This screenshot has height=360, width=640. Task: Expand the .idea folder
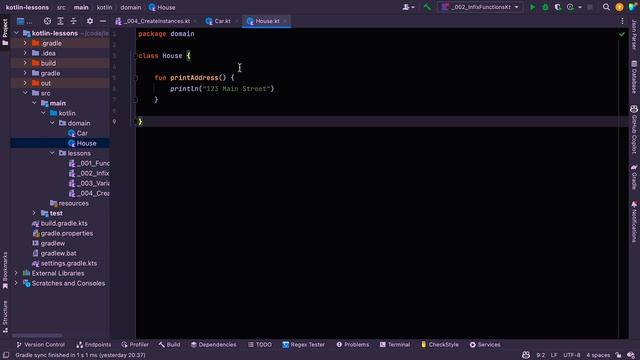tap(25, 53)
